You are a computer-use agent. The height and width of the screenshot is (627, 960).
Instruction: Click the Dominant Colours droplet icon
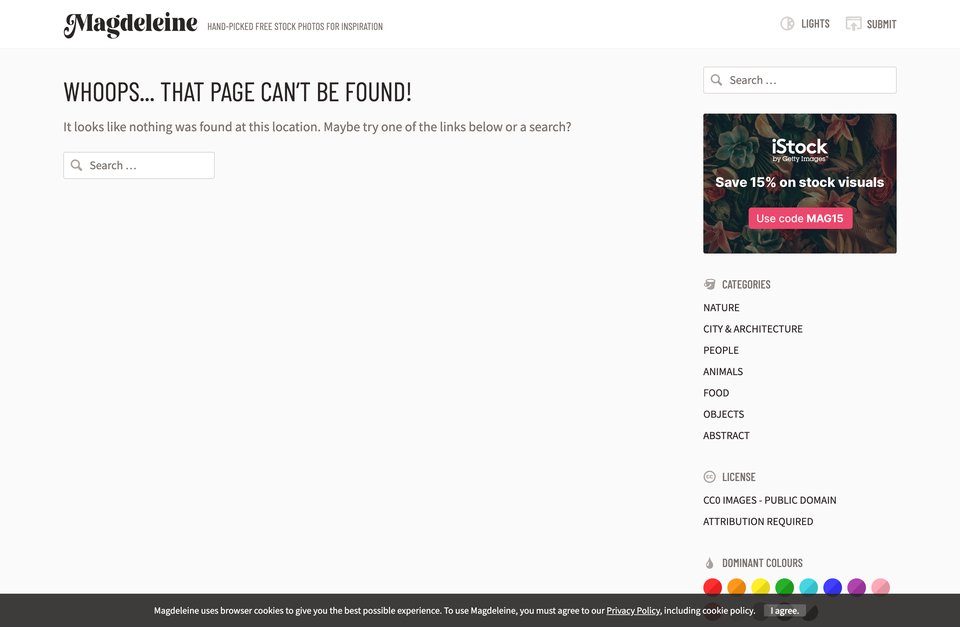click(710, 563)
